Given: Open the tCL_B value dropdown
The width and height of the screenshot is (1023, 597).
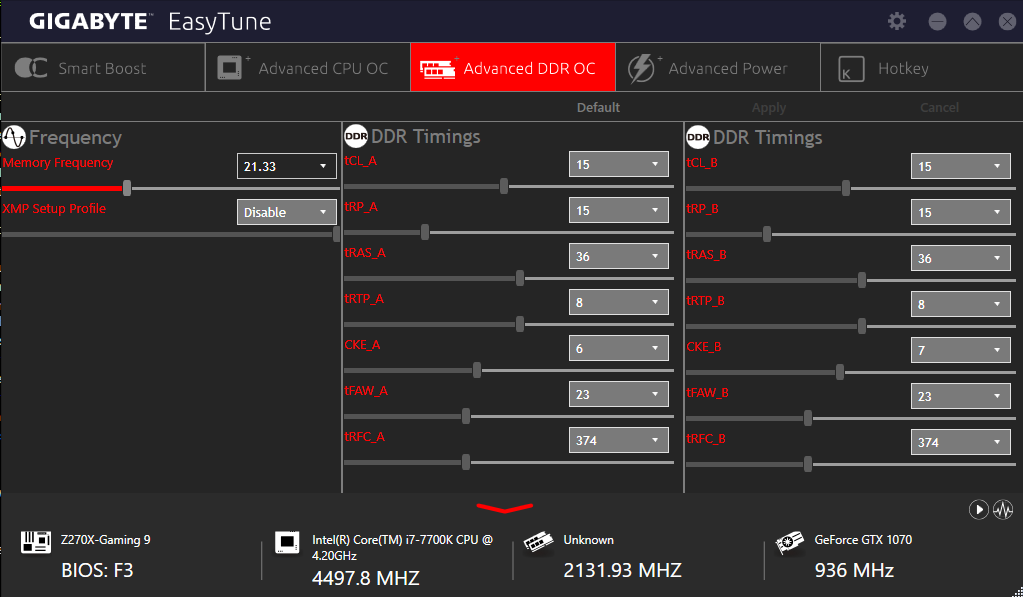Looking at the screenshot, I should click(960, 166).
